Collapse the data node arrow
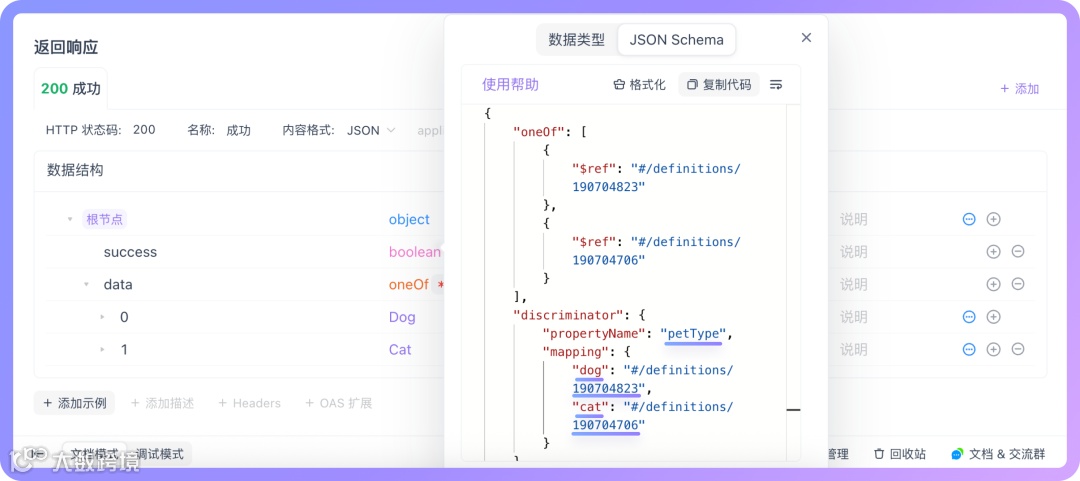1080x481 pixels. click(x=86, y=285)
